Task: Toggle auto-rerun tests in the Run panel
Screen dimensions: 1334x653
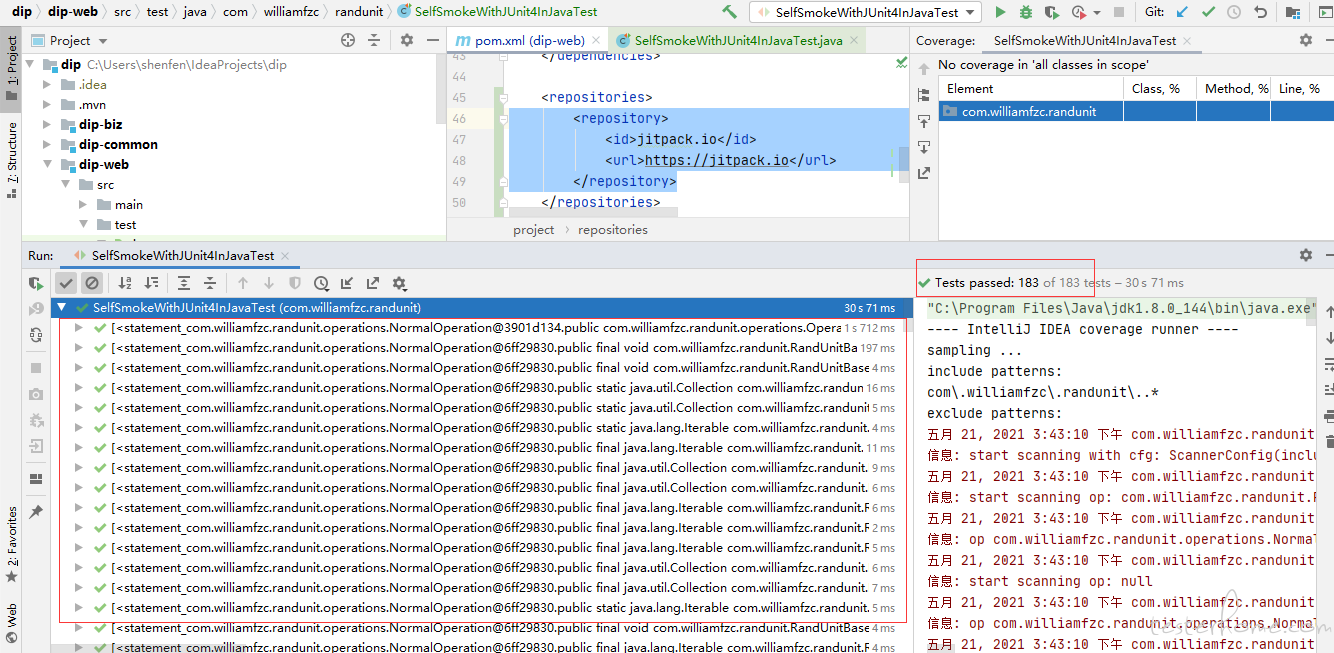Action: coord(36,336)
